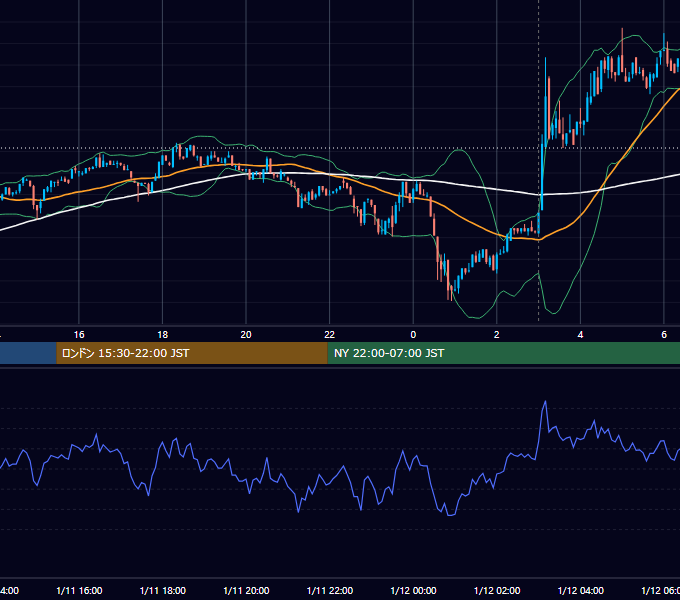This screenshot has height=600, width=680.
Task: Click the 1/11 18:00 date label
Action: [163, 590]
